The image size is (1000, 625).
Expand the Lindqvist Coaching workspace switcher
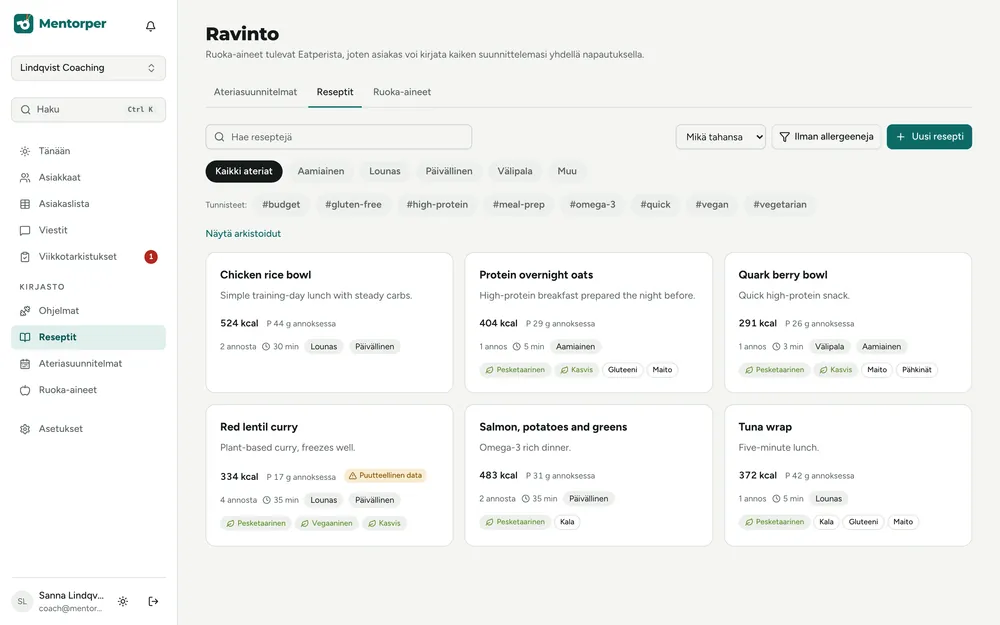(89, 68)
